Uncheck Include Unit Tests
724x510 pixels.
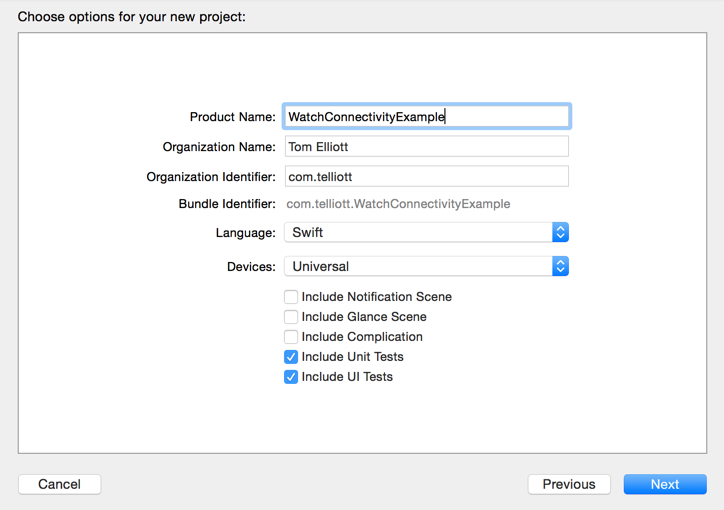pos(291,357)
